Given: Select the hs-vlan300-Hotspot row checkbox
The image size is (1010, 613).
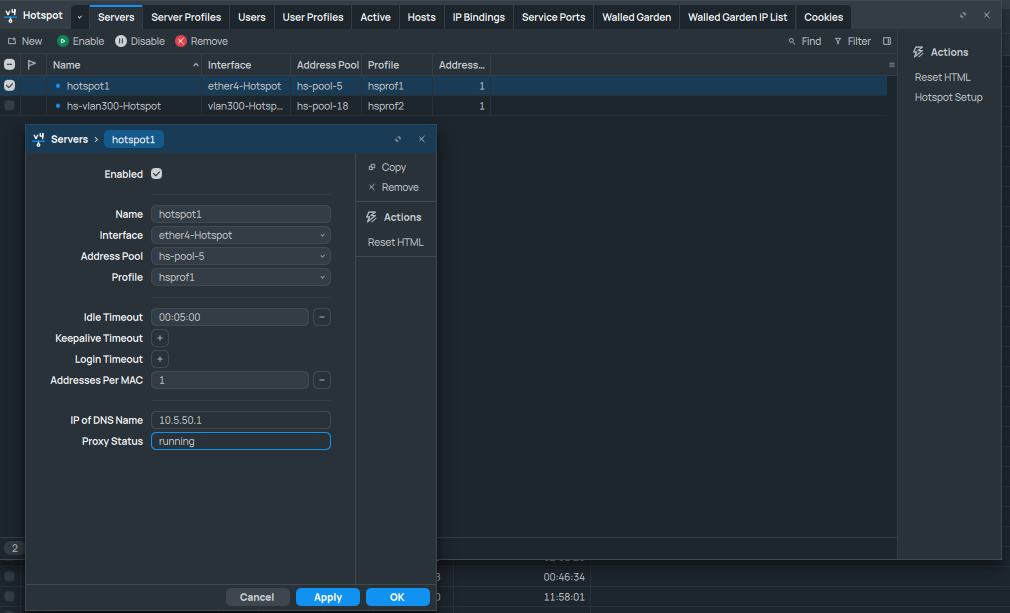Looking at the screenshot, I should (x=10, y=105).
